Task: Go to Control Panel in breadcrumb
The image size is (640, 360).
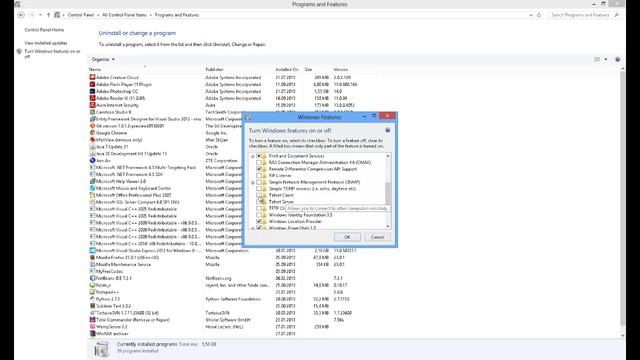Action: point(80,15)
